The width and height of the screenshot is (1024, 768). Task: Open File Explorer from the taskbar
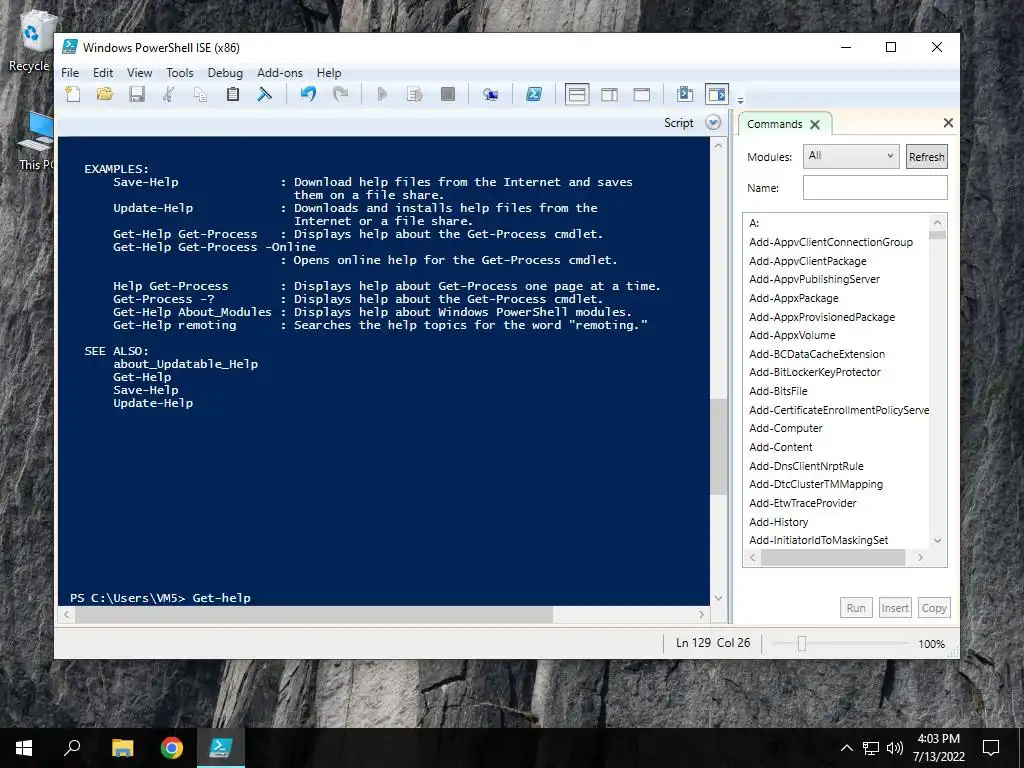[x=122, y=748]
